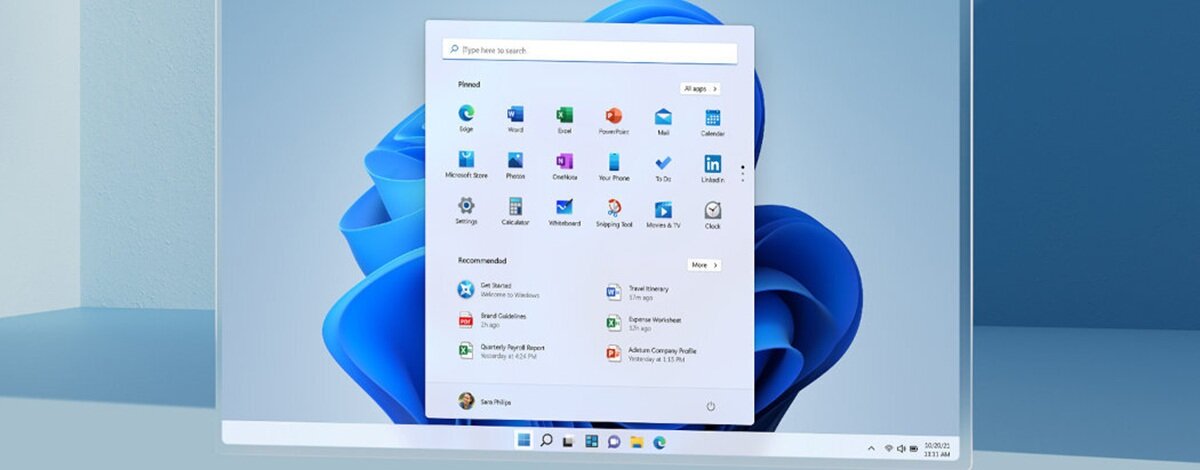Click the Start button on taskbar
Image resolution: width=1200 pixels, height=470 pixels.
[524, 441]
